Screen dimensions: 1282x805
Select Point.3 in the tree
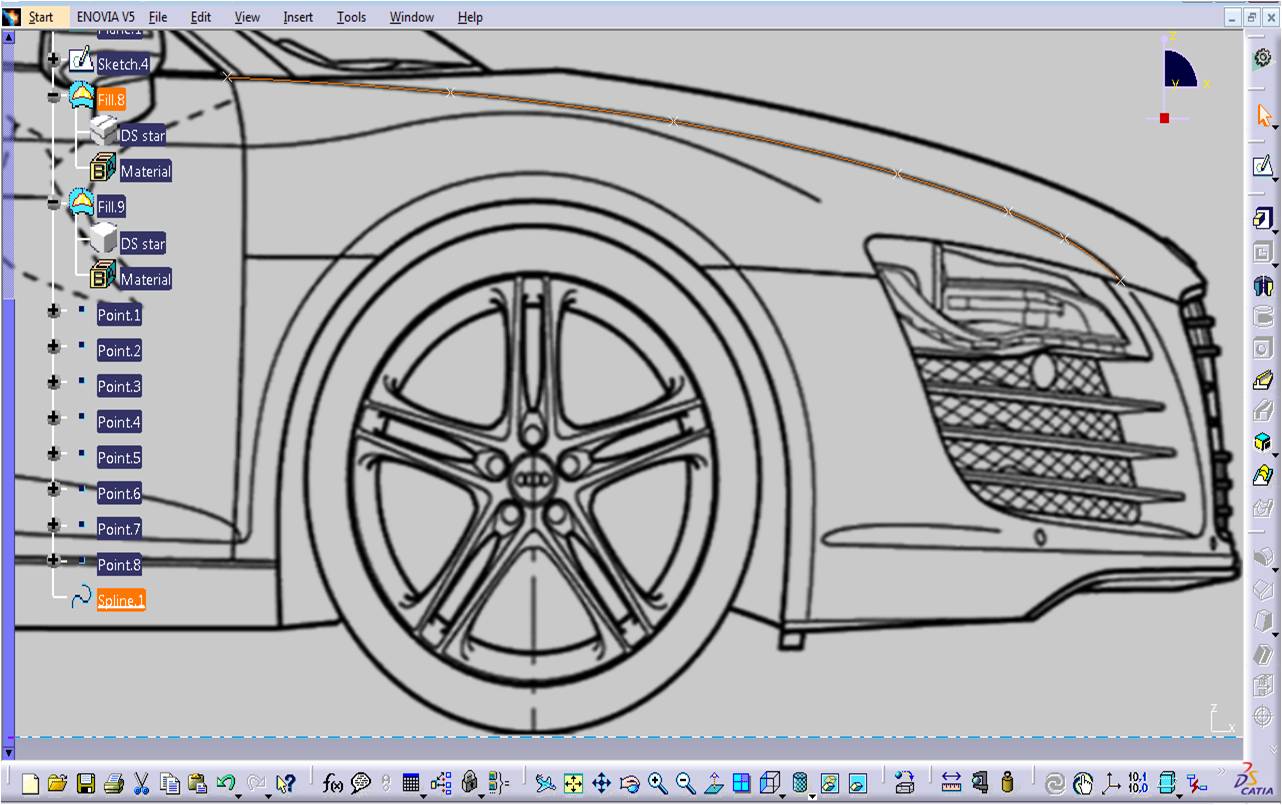point(119,386)
